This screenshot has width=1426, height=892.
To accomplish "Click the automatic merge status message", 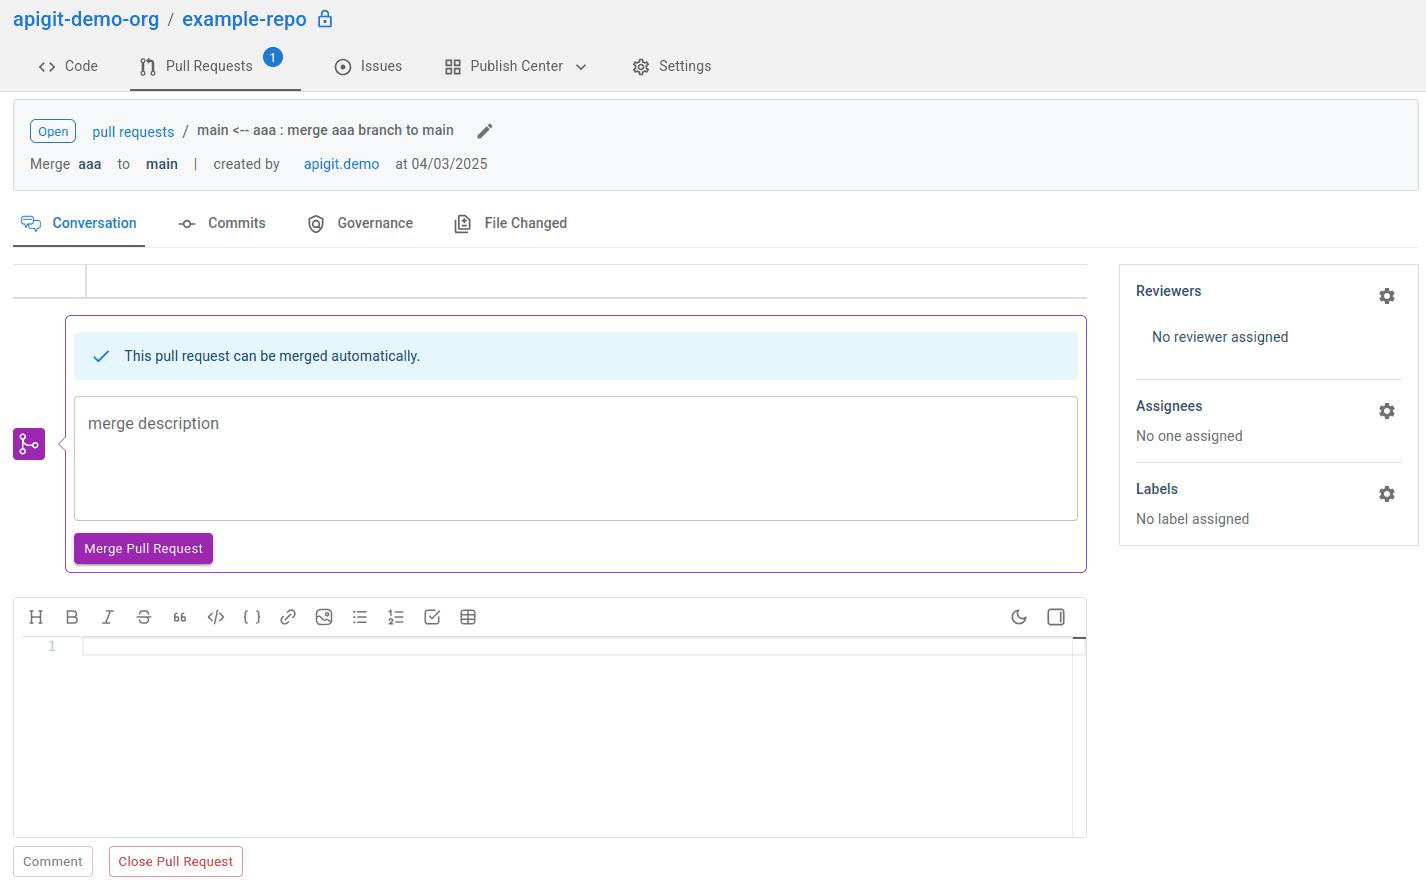I will click(576, 356).
